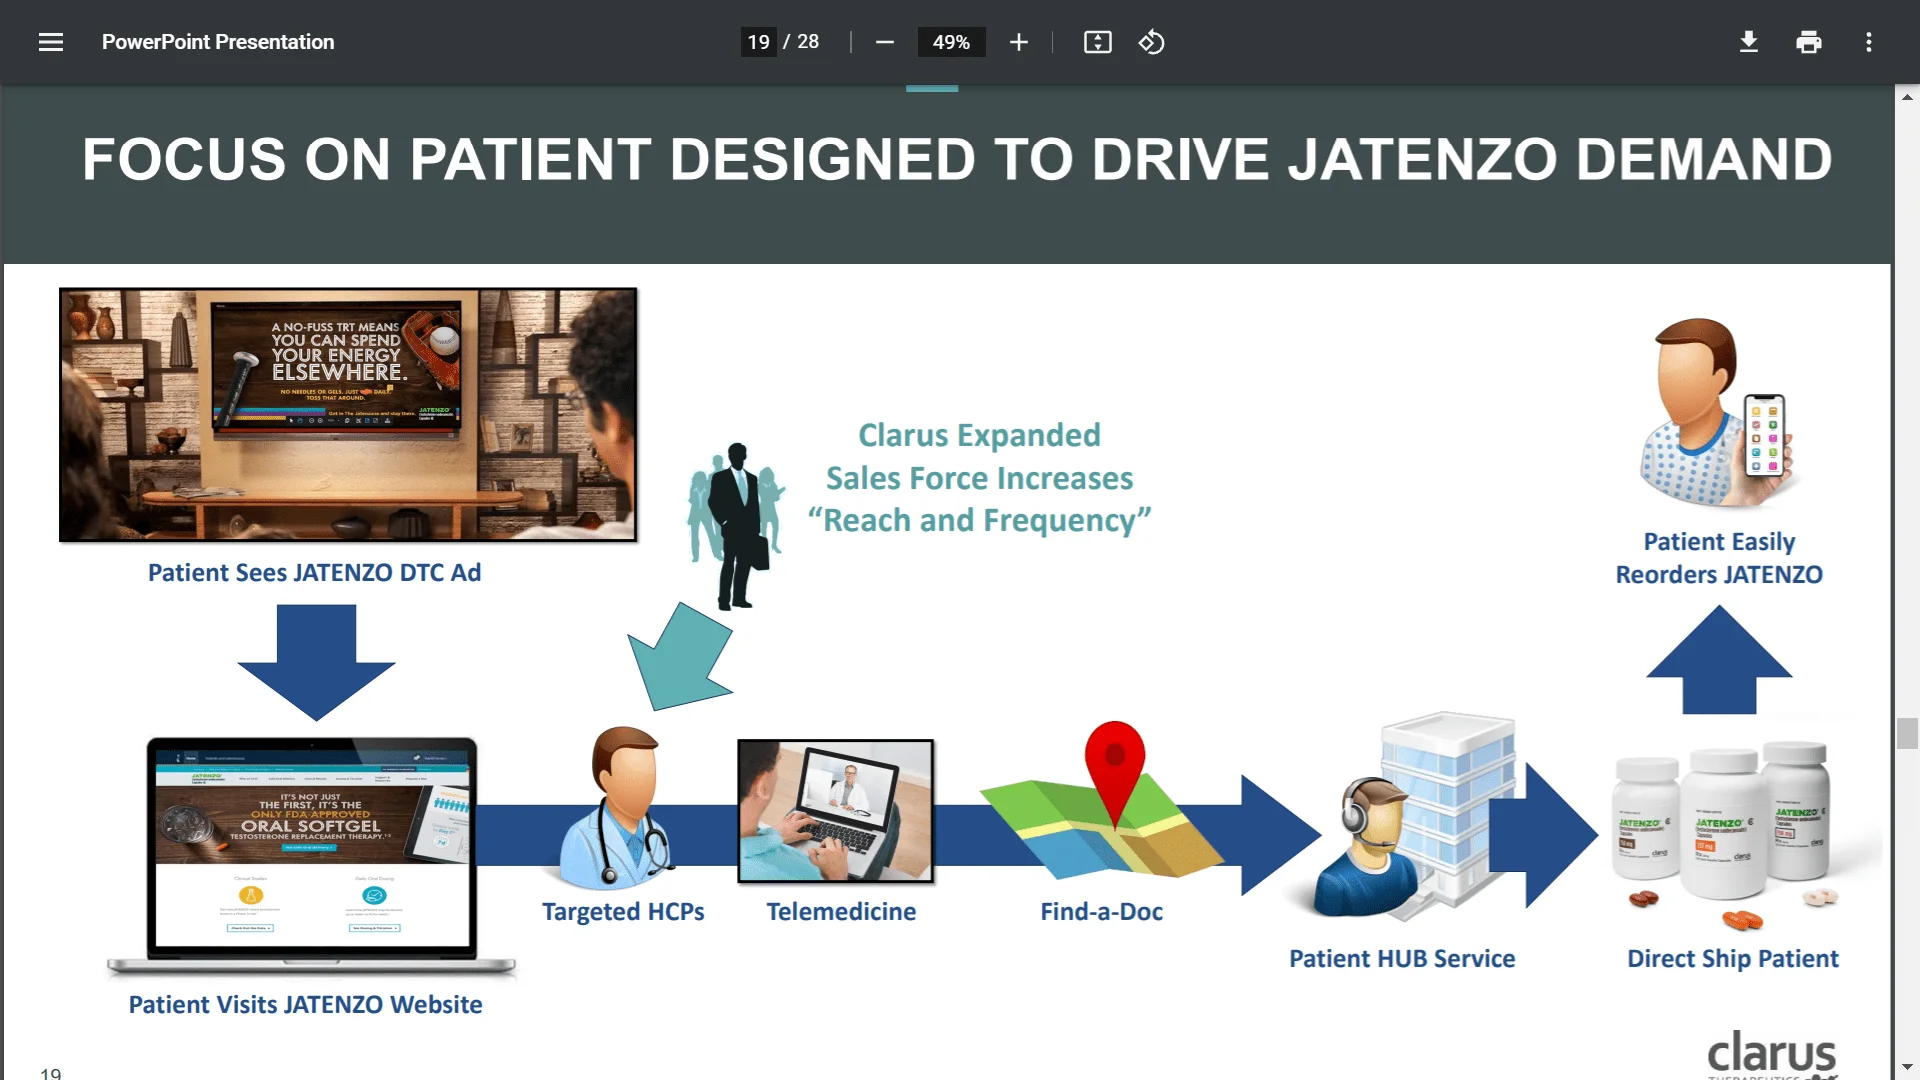Rotate the document counterclockwise
Viewport: 1920px width, 1080px height.
click(1152, 42)
